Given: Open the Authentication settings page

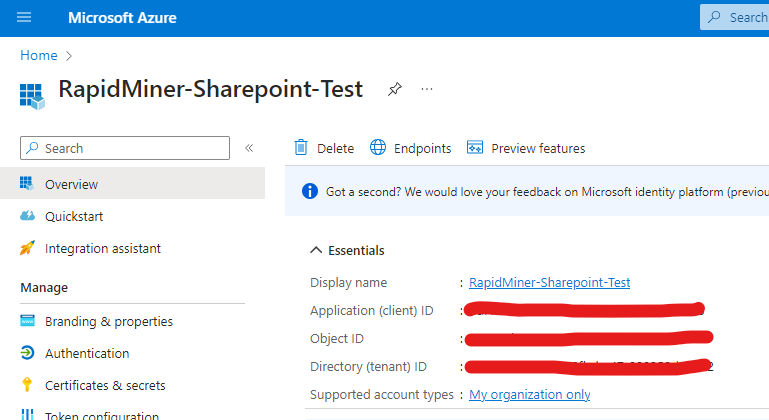Looking at the screenshot, I should pos(86,353).
